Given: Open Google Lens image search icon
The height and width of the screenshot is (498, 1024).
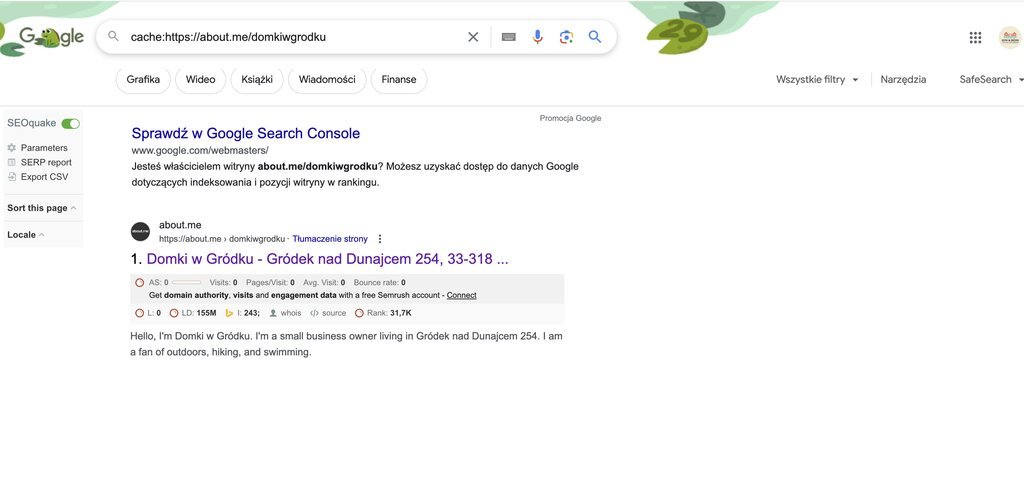Looking at the screenshot, I should 566,37.
